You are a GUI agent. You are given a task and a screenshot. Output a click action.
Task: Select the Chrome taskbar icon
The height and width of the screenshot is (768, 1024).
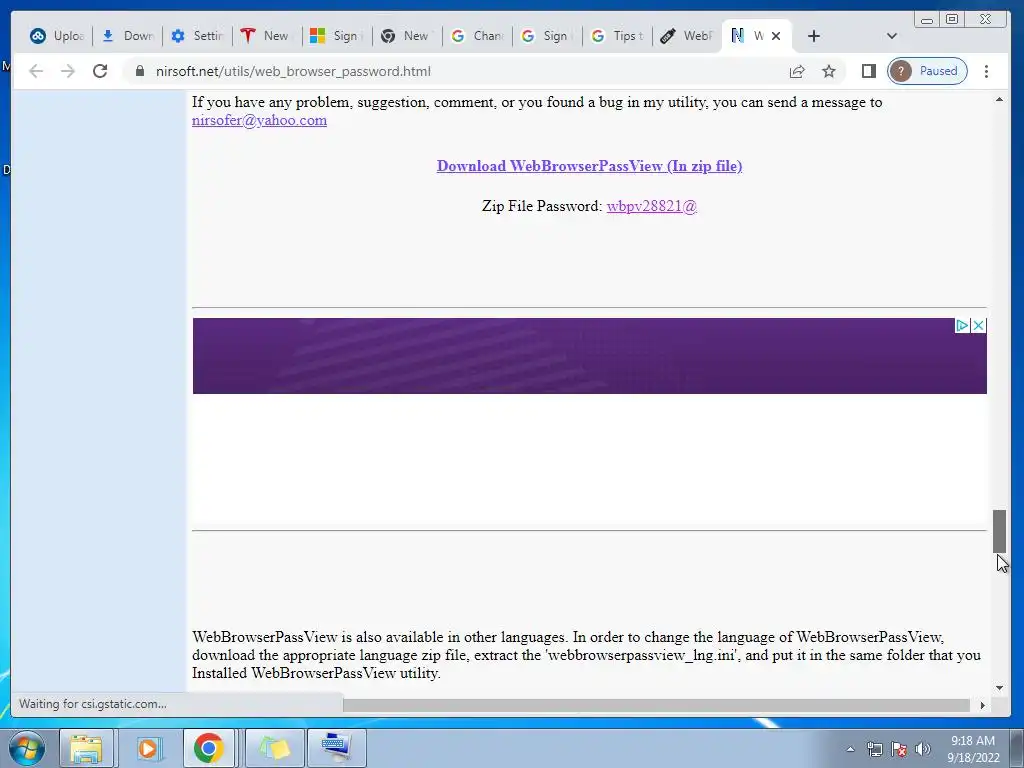[x=208, y=748]
